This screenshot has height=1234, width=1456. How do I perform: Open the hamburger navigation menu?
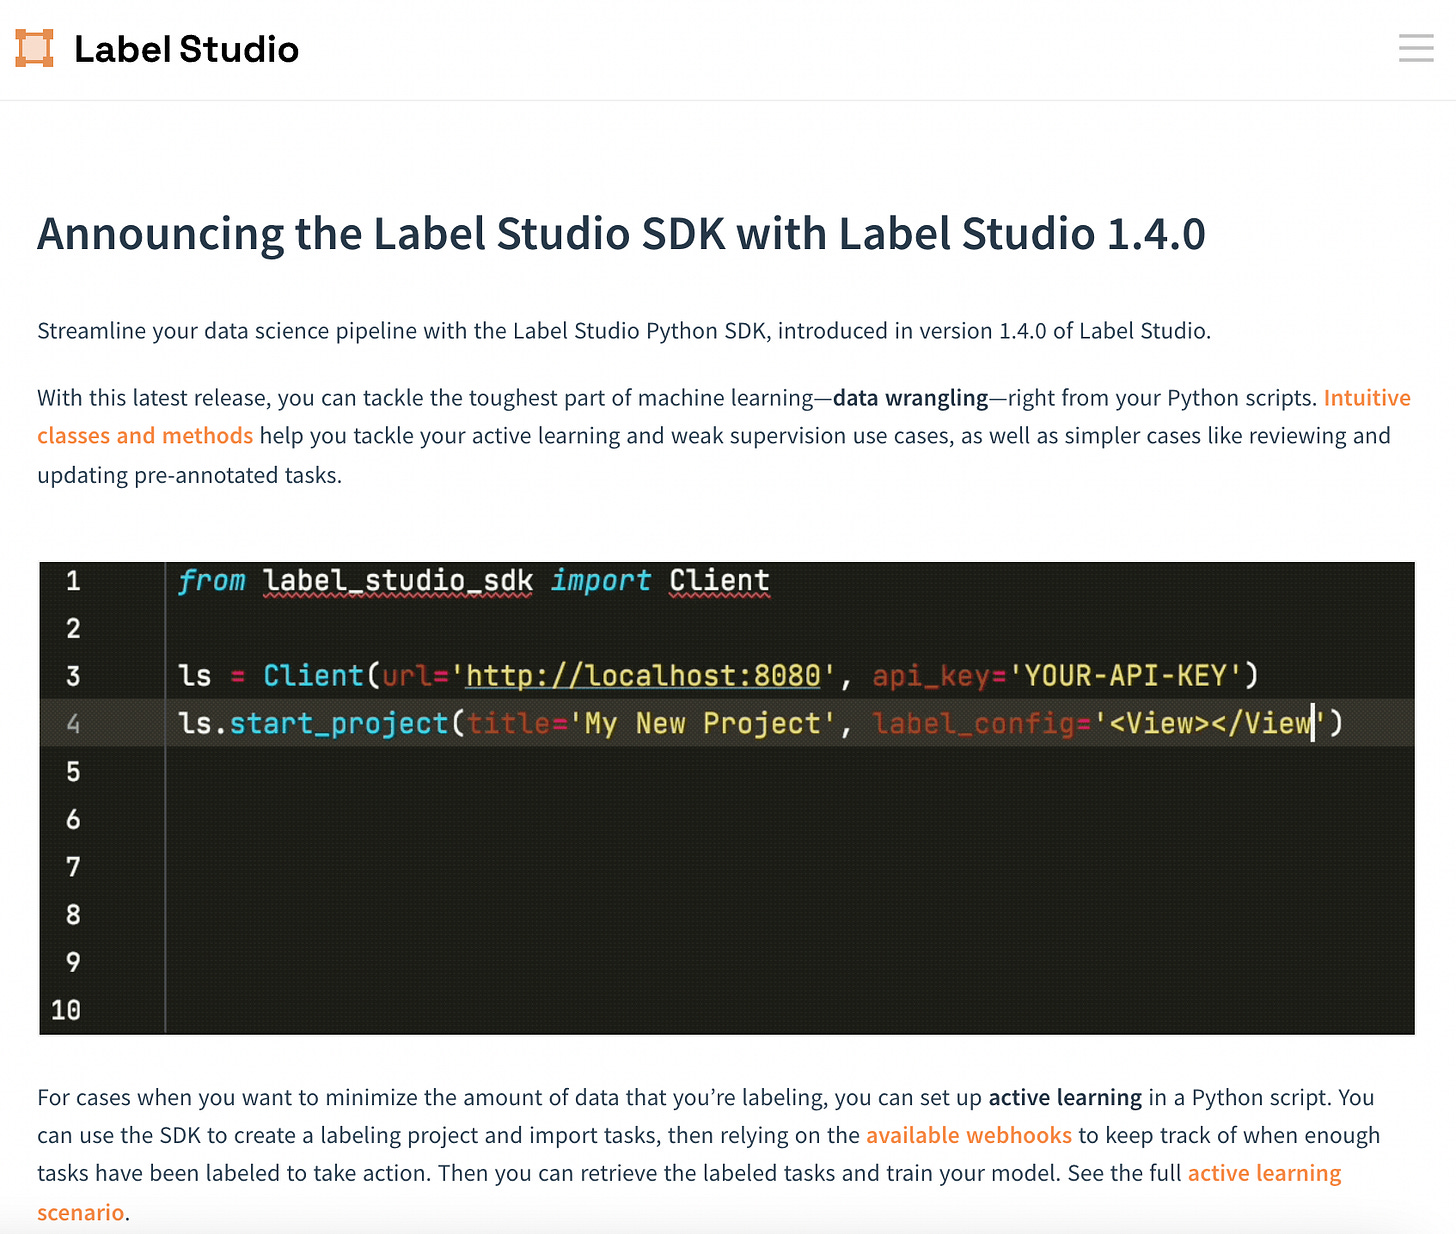pyautogui.click(x=1416, y=48)
